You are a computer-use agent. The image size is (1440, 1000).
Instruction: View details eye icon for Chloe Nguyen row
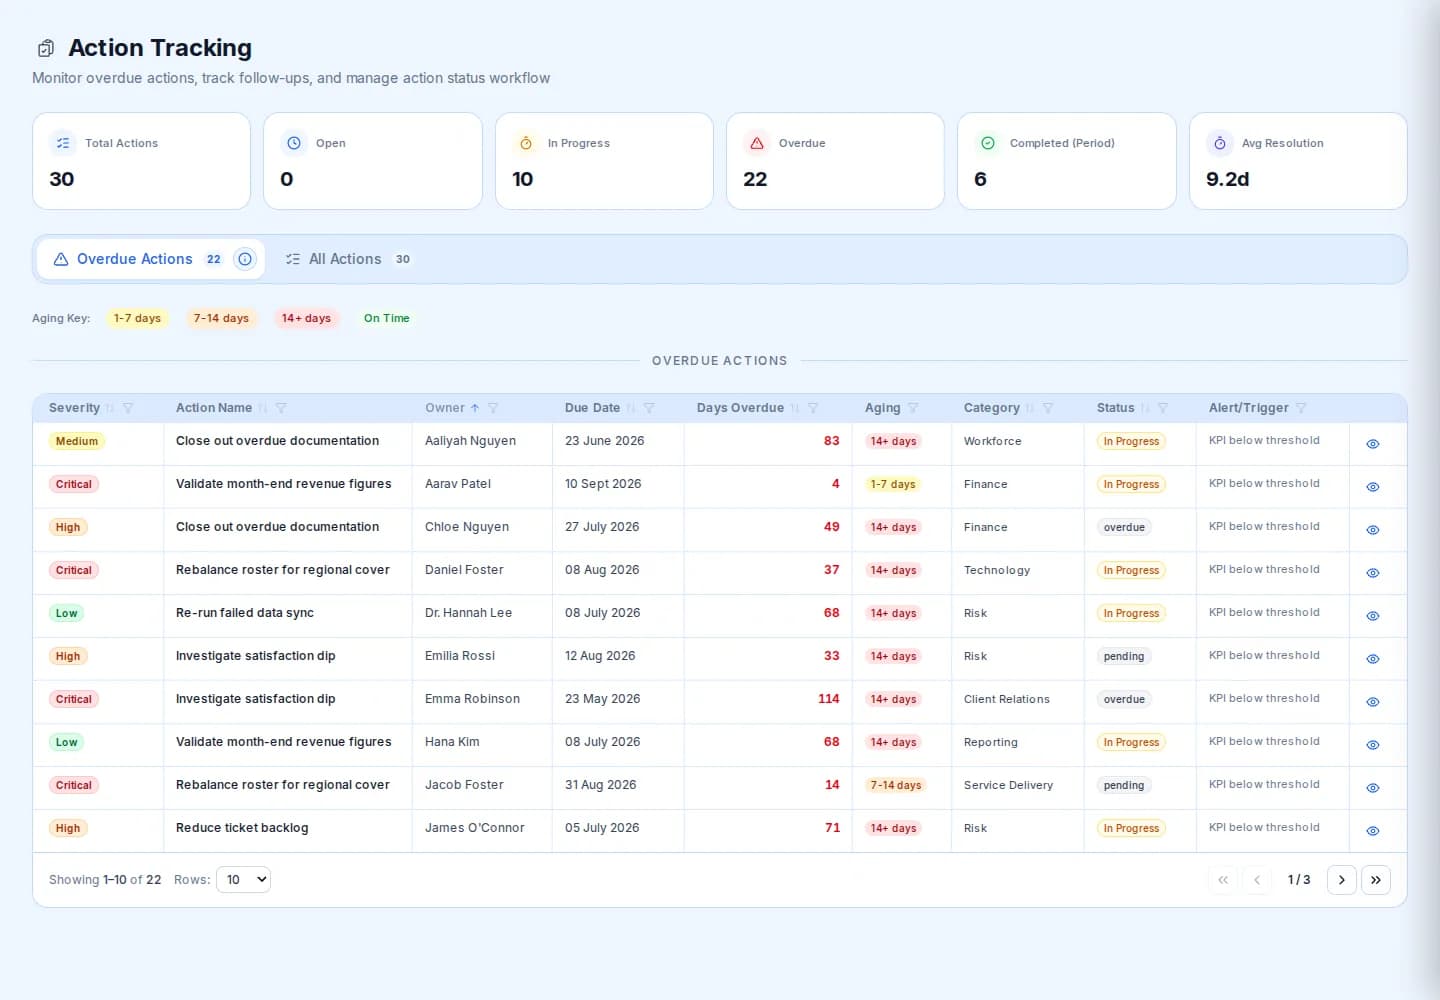tap(1373, 530)
